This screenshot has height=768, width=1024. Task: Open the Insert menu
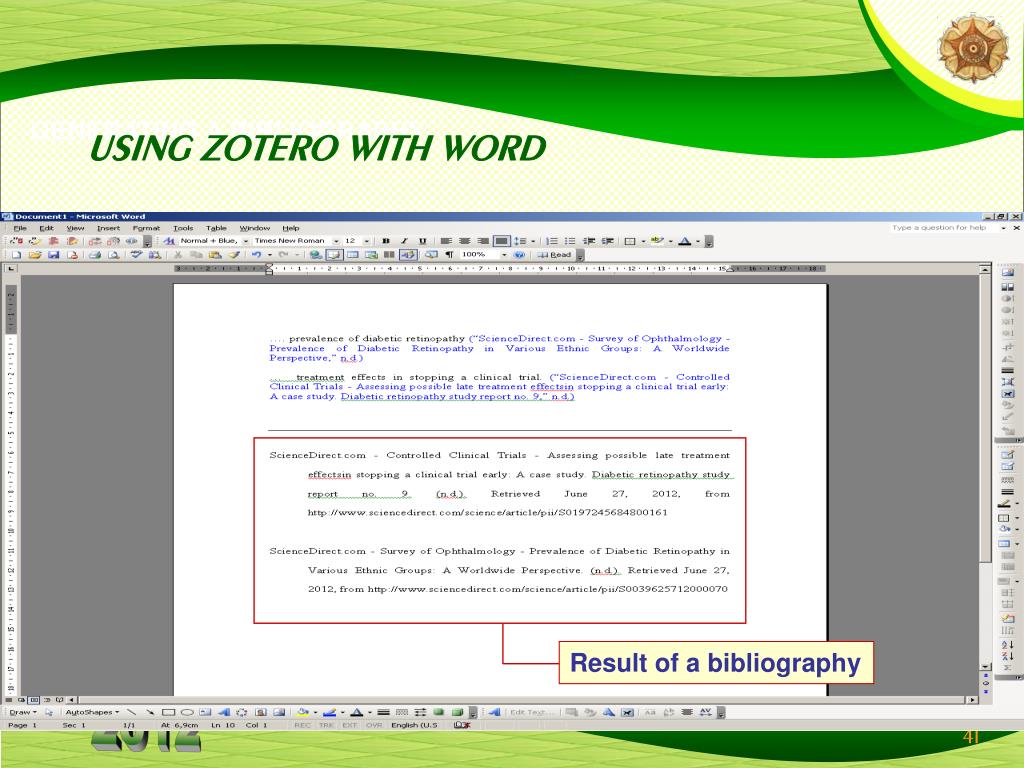click(x=108, y=228)
